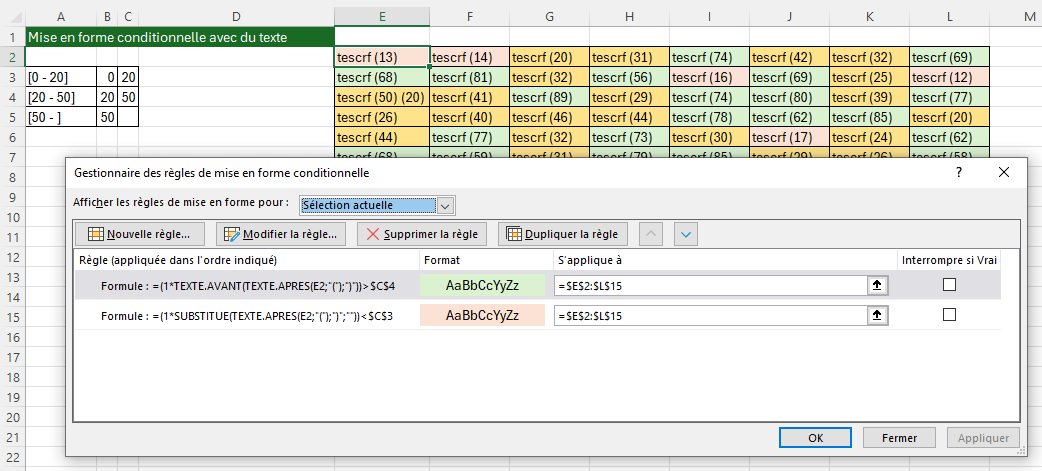Collapse dialog for second rule range
1042x471 pixels.
tap(877, 315)
